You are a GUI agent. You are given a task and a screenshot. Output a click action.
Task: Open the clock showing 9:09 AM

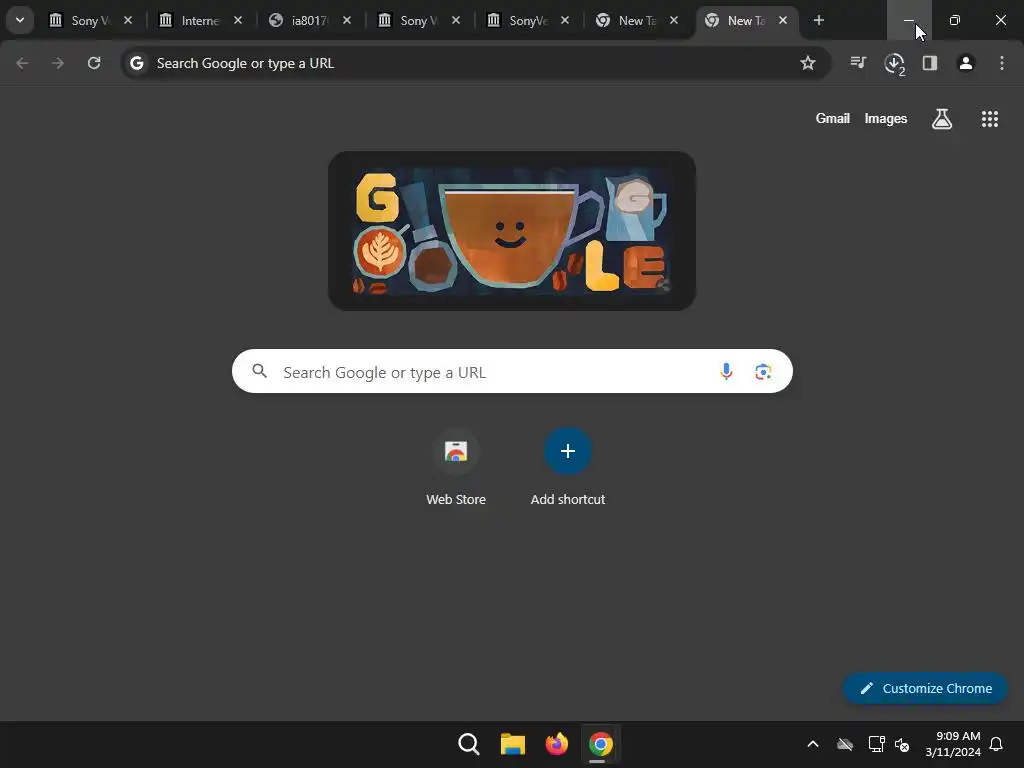coord(953,744)
